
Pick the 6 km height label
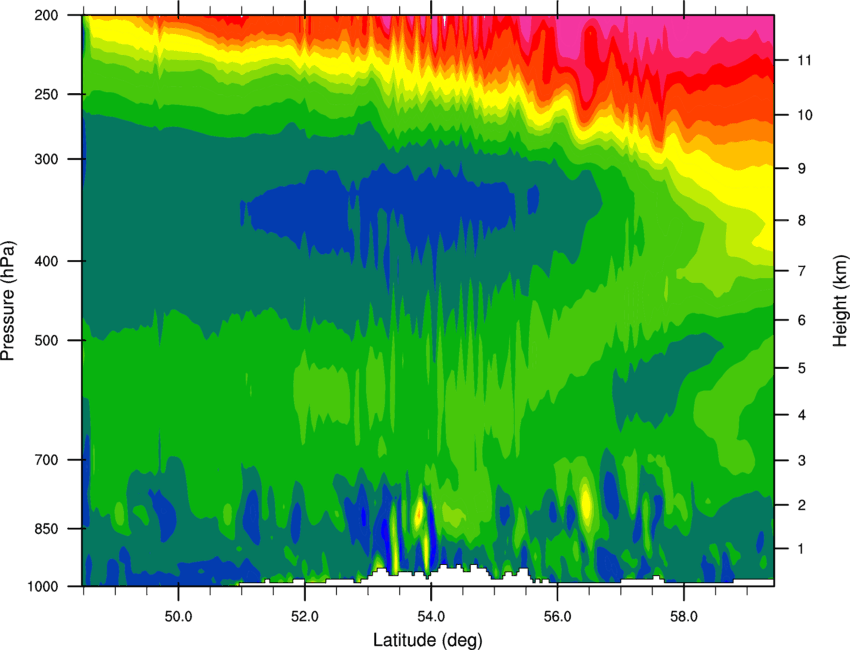[x=802, y=320]
